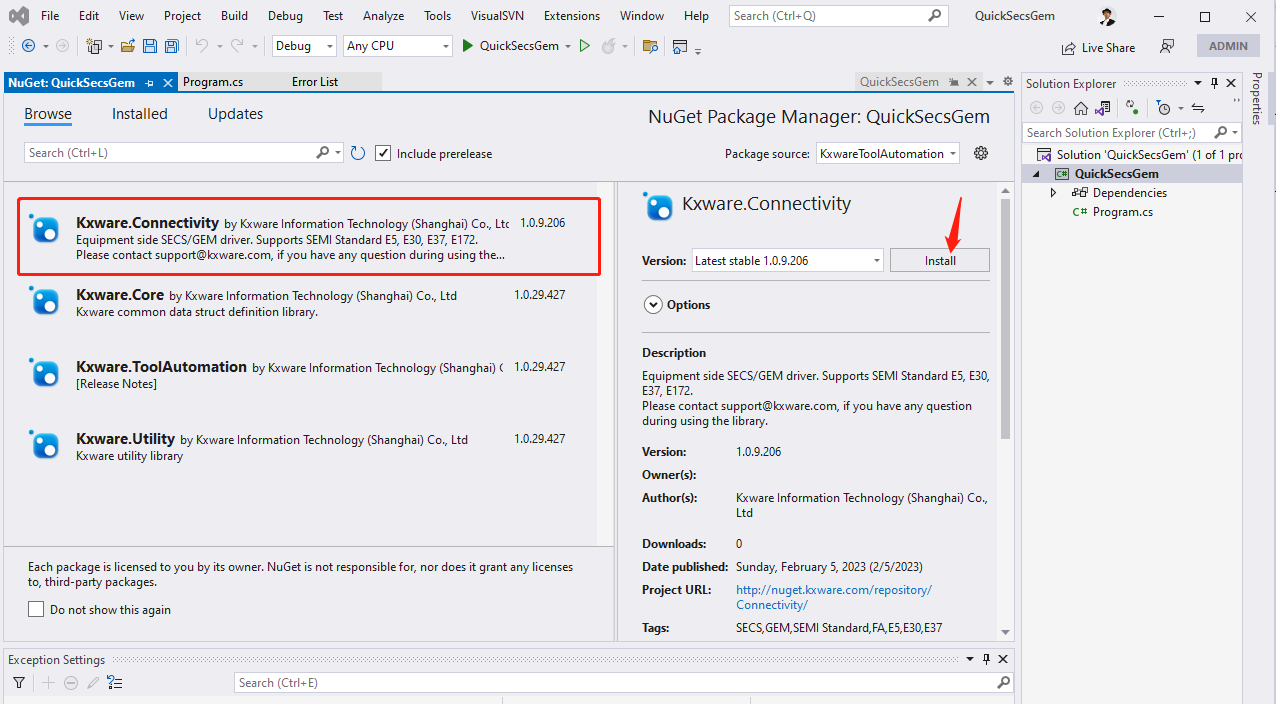1276x704 pixels.
Task: Click the filter funnel icon in Exception Settings
Action: (x=19, y=683)
